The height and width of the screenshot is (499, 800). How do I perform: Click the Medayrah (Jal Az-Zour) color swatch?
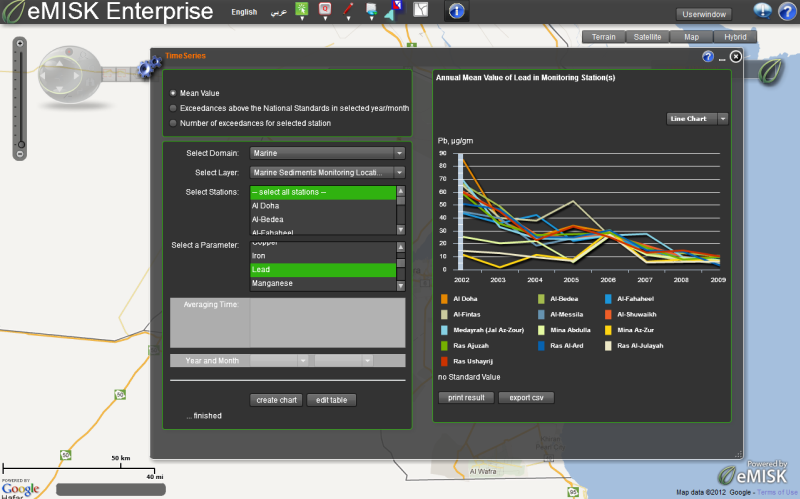click(x=444, y=330)
